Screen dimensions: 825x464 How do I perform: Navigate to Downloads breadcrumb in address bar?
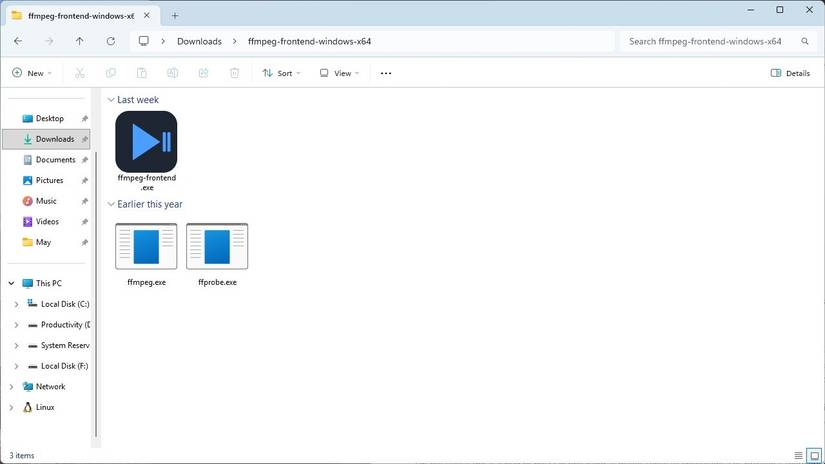coord(199,41)
